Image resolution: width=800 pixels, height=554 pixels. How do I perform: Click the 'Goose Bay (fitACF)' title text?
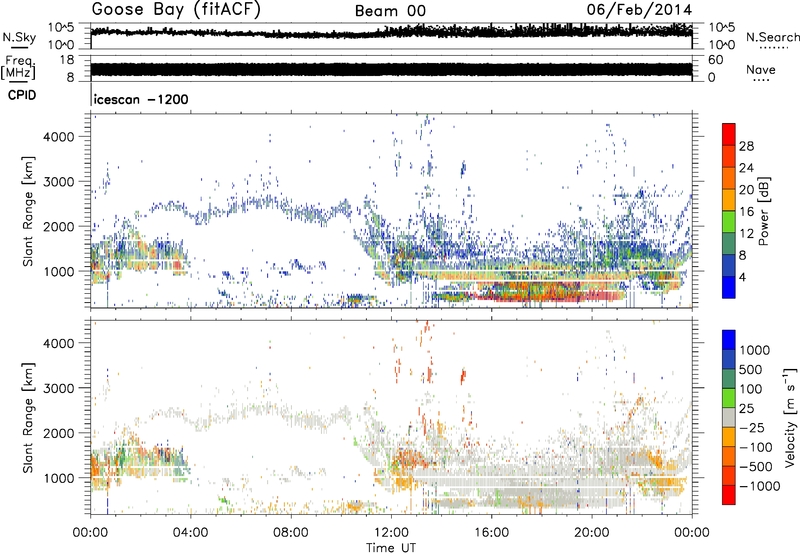pyautogui.click(x=176, y=10)
